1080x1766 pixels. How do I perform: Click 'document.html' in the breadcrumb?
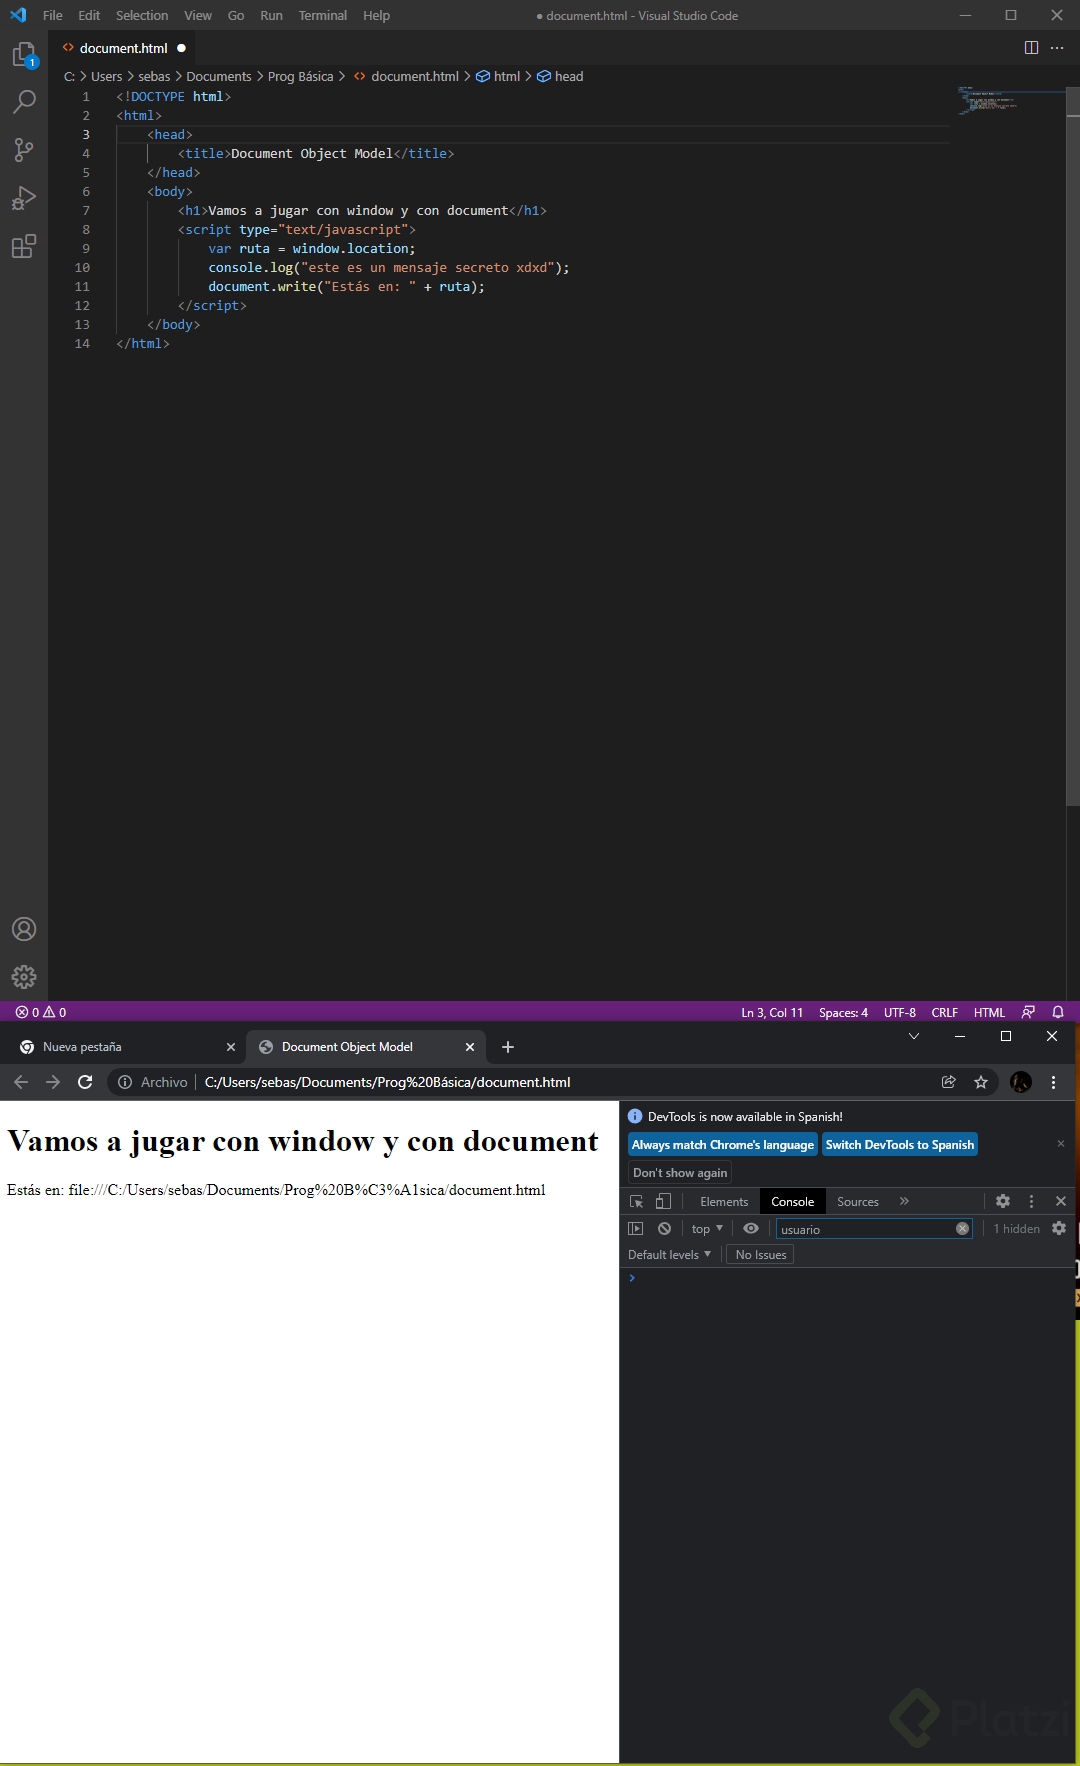(406, 76)
